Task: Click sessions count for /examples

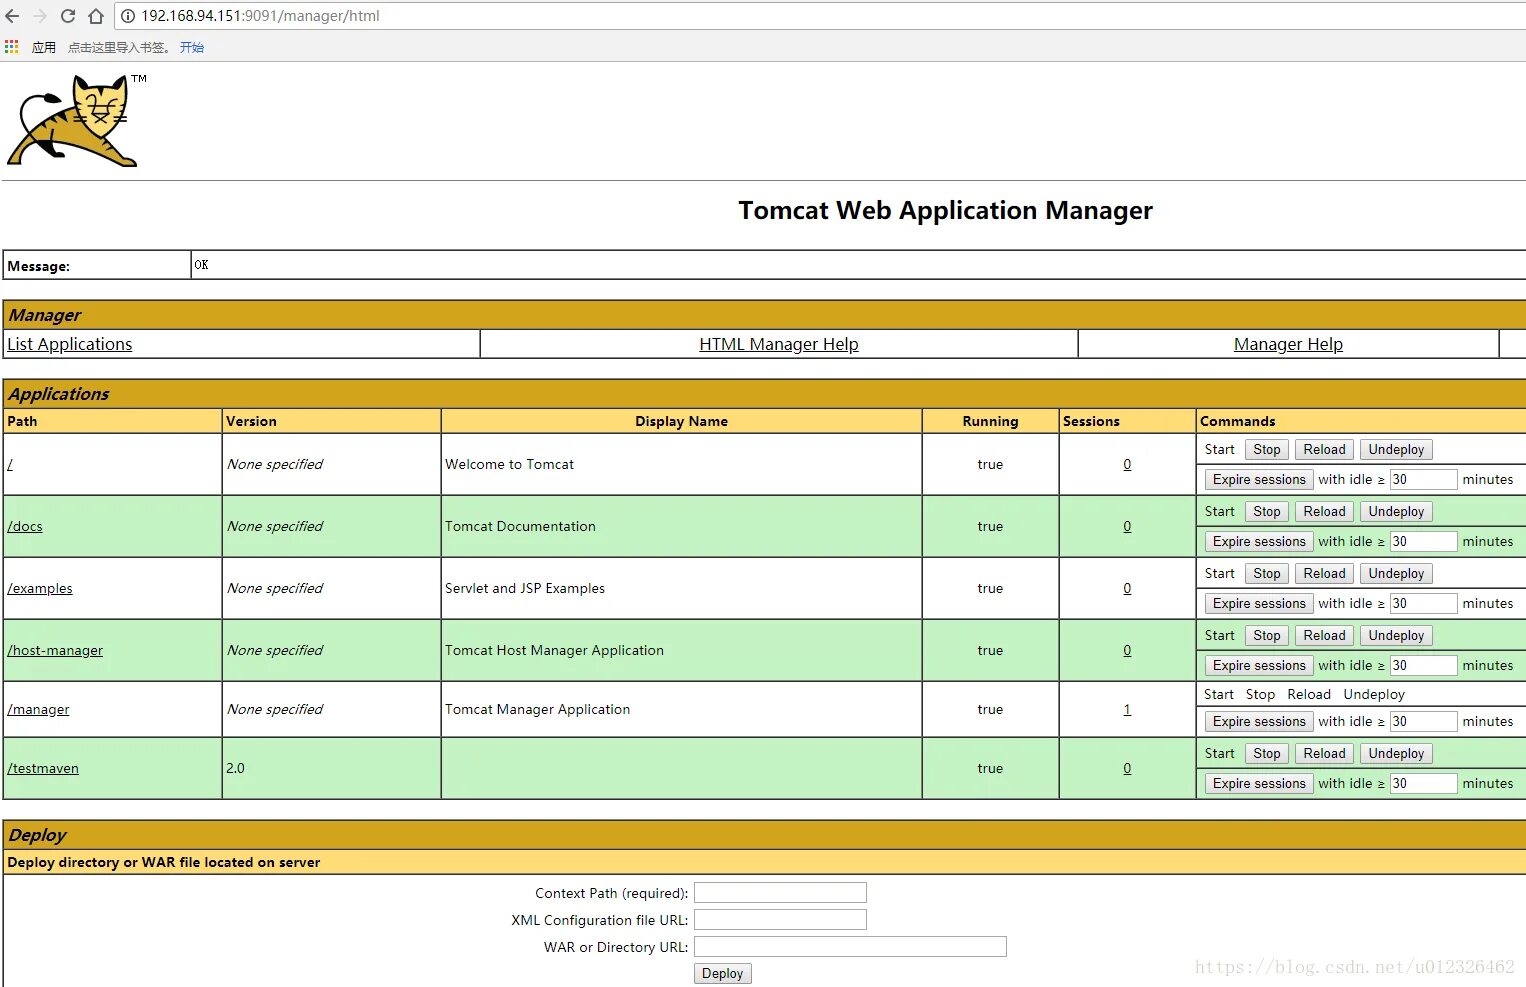Action: point(1127,588)
